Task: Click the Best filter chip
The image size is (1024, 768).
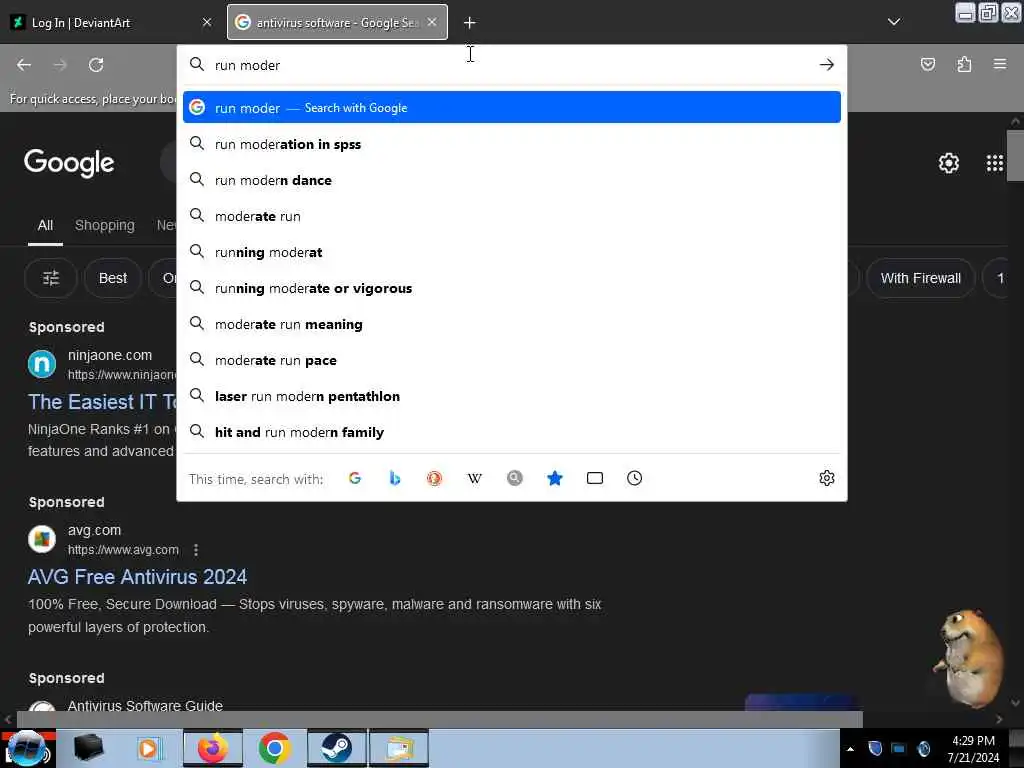Action: [112, 278]
